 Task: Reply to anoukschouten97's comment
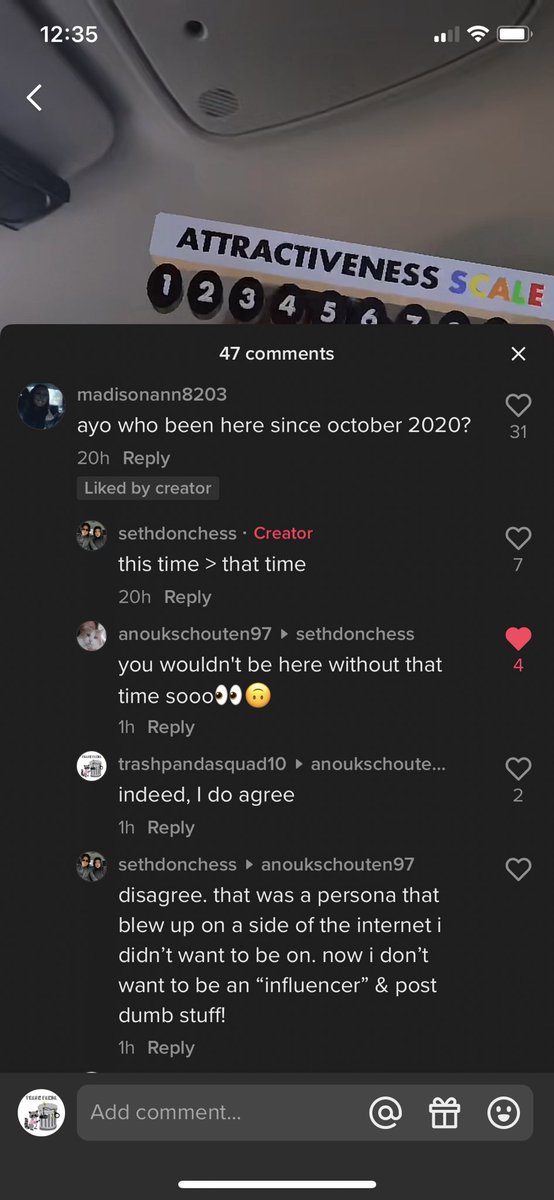coord(170,727)
